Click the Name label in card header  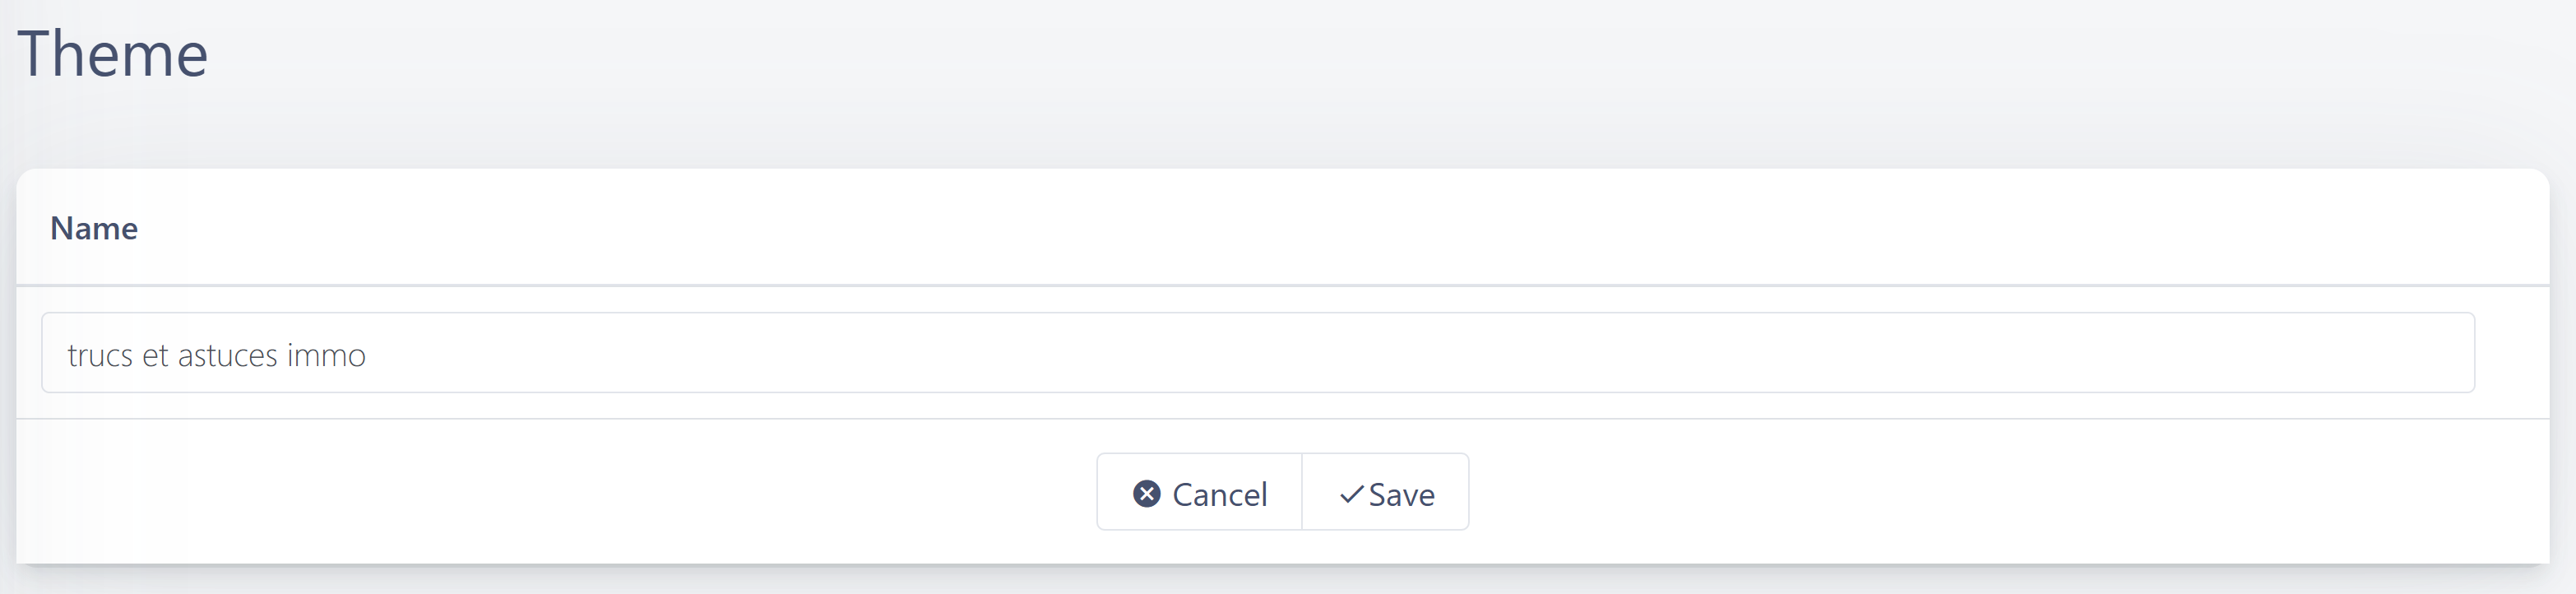pos(94,228)
